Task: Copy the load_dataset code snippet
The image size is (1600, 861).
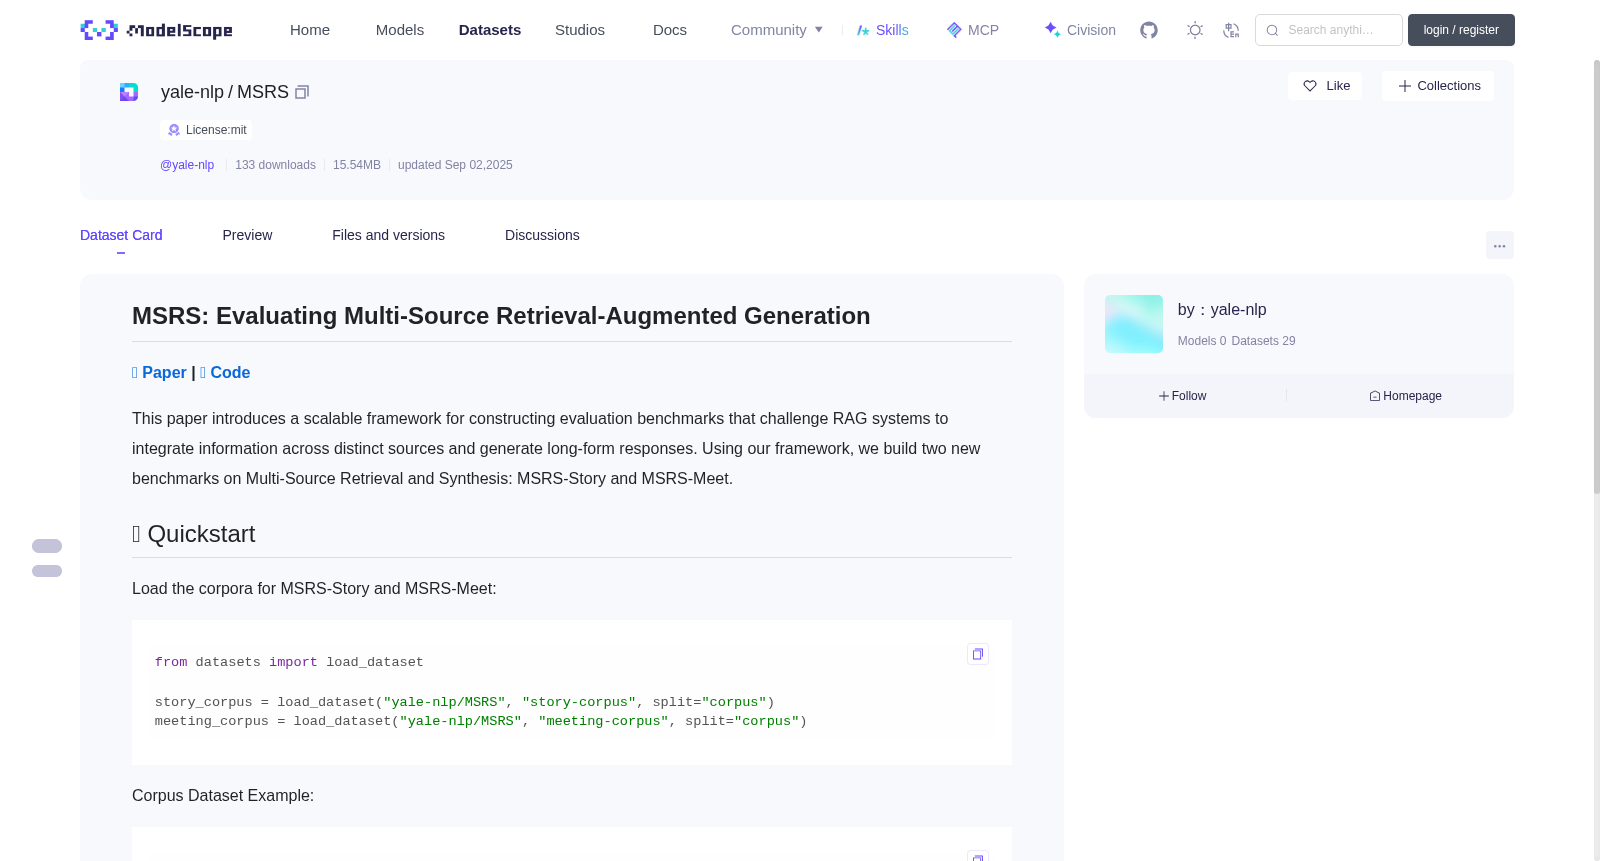Action: pyautogui.click(x=978, y=654)
